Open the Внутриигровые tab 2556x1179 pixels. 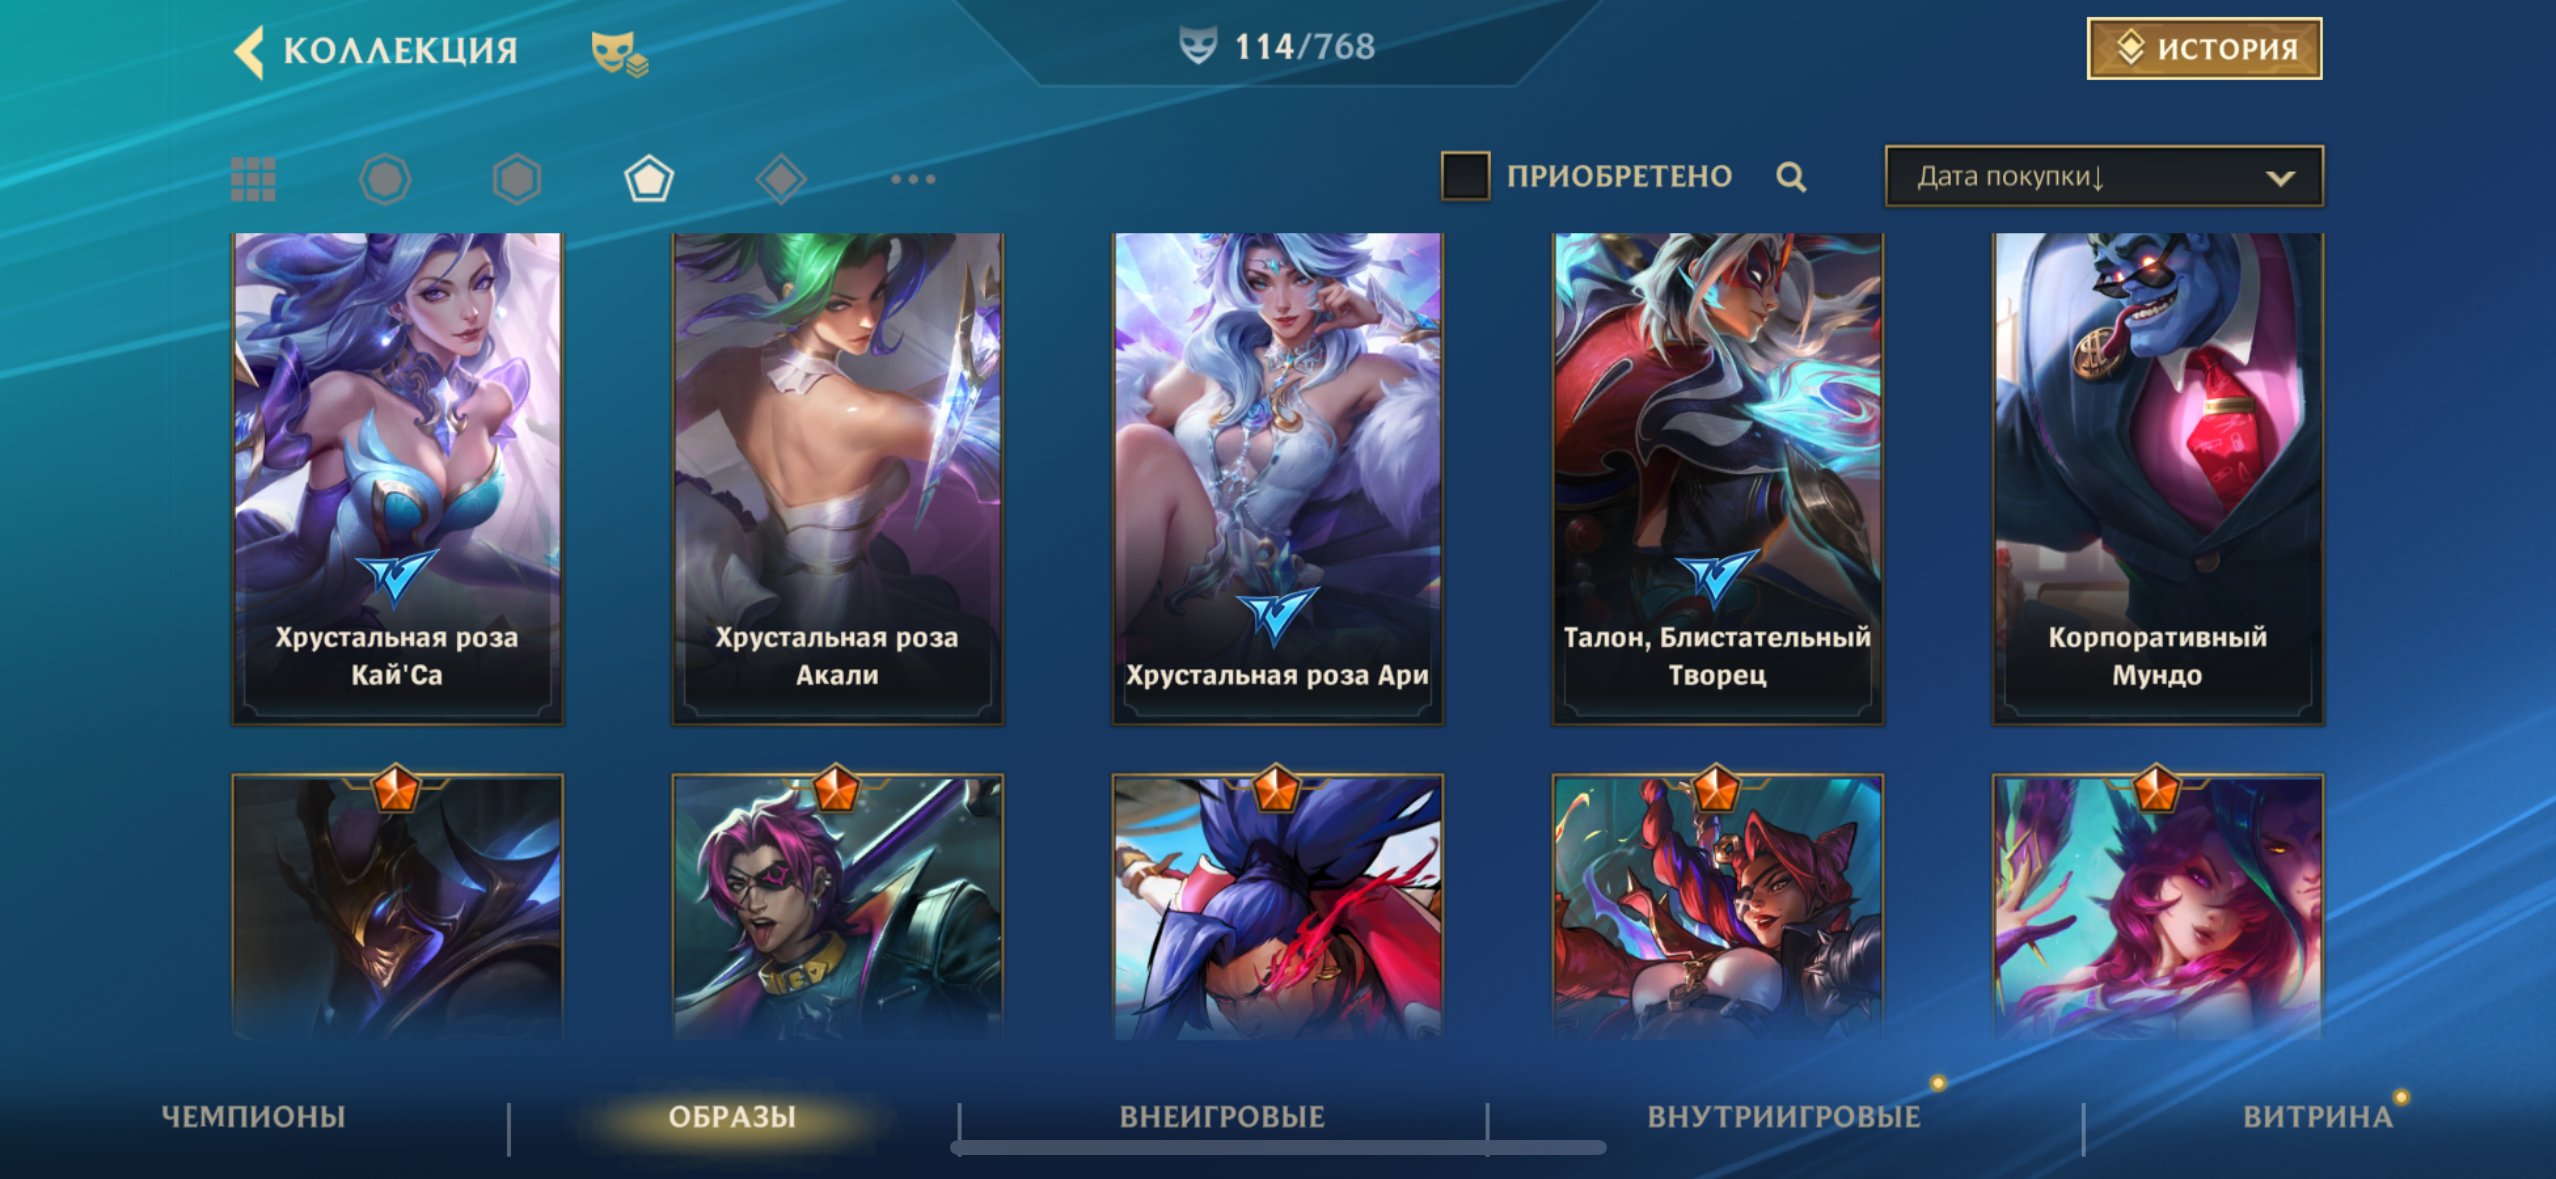pyautogui.click(x=1784, y=1116)
